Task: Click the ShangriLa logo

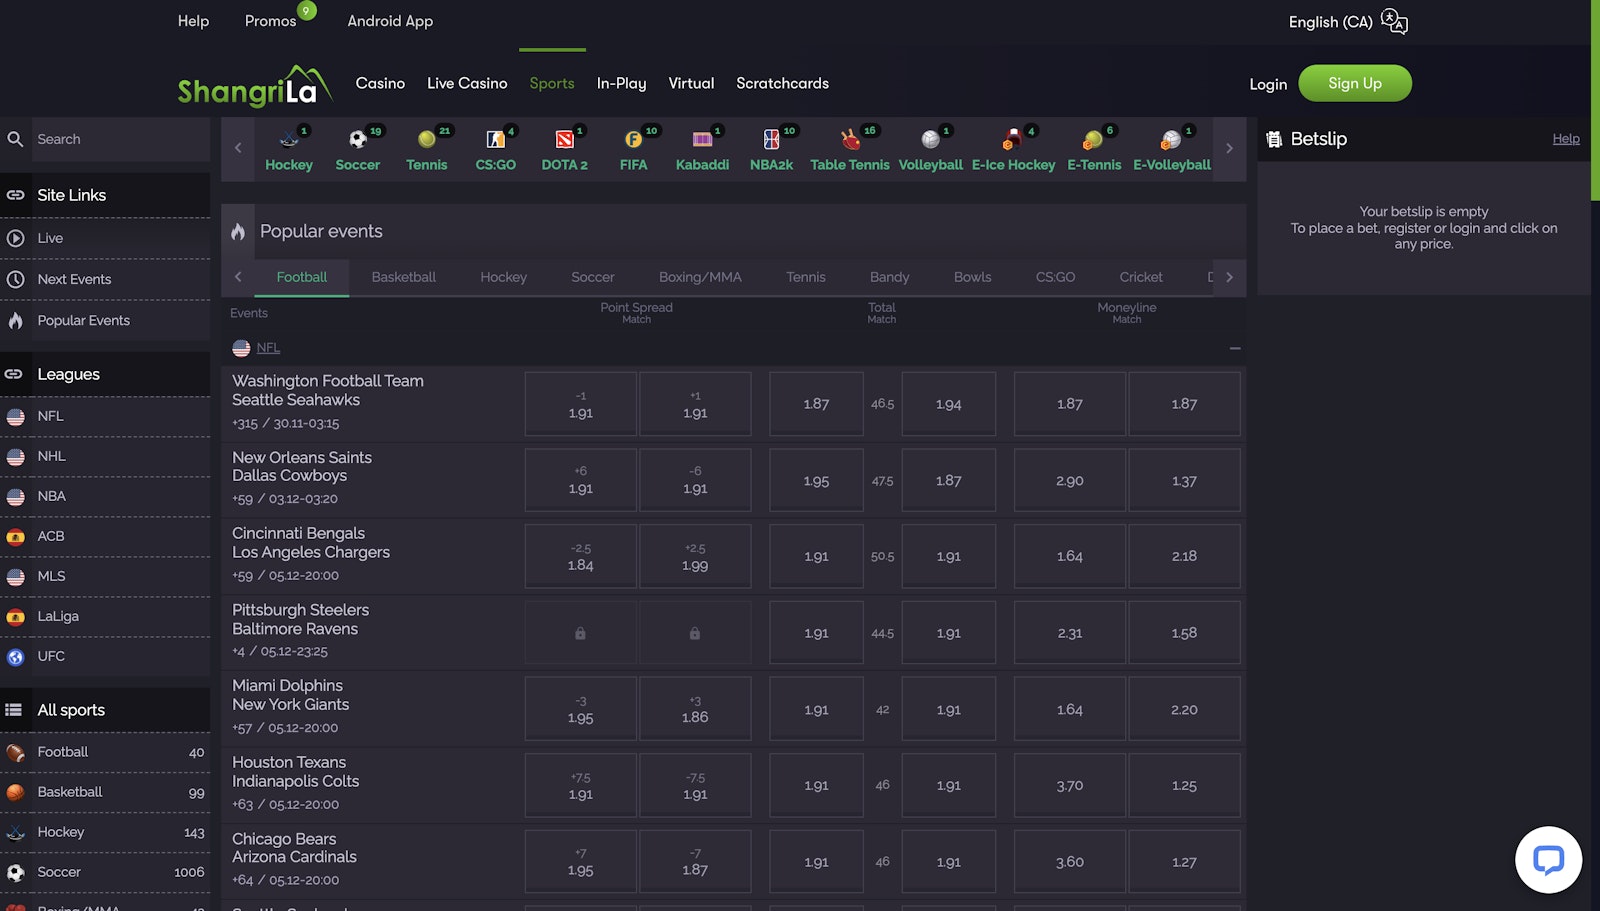Action: [254, 87]
